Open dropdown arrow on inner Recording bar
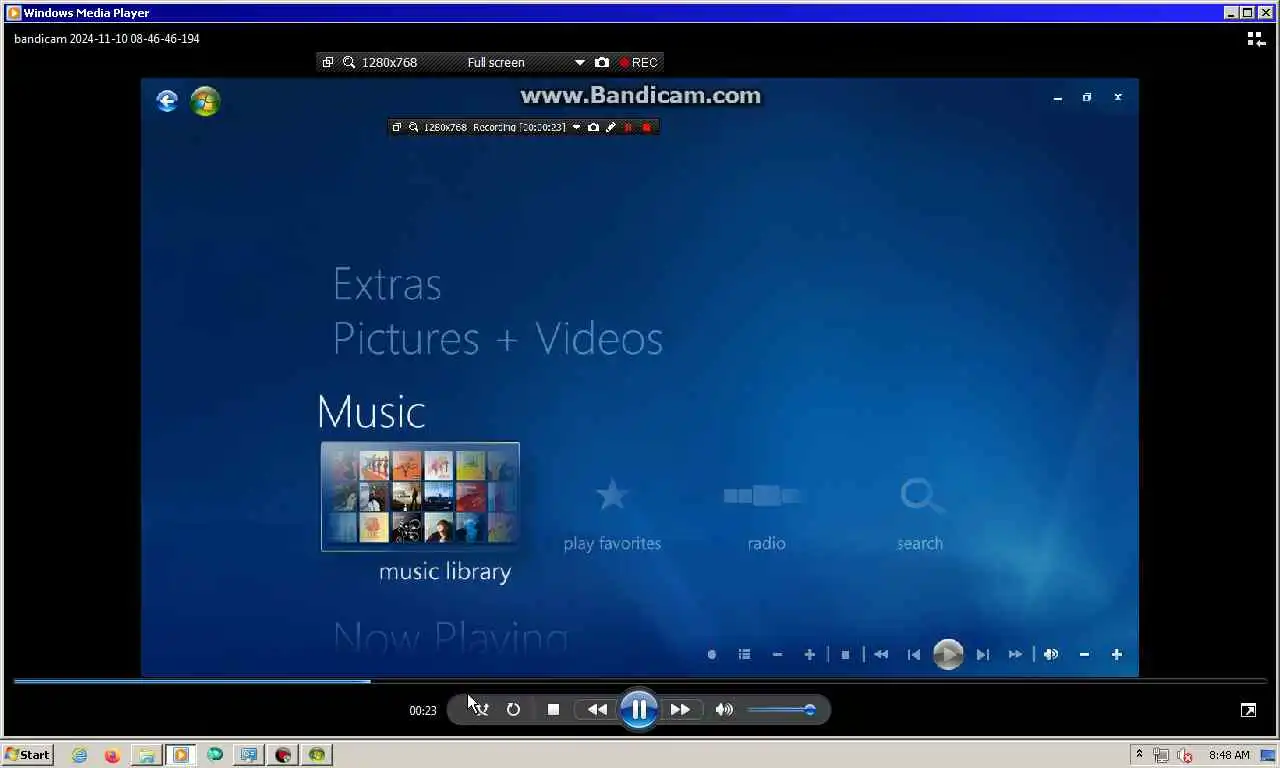 576,127
